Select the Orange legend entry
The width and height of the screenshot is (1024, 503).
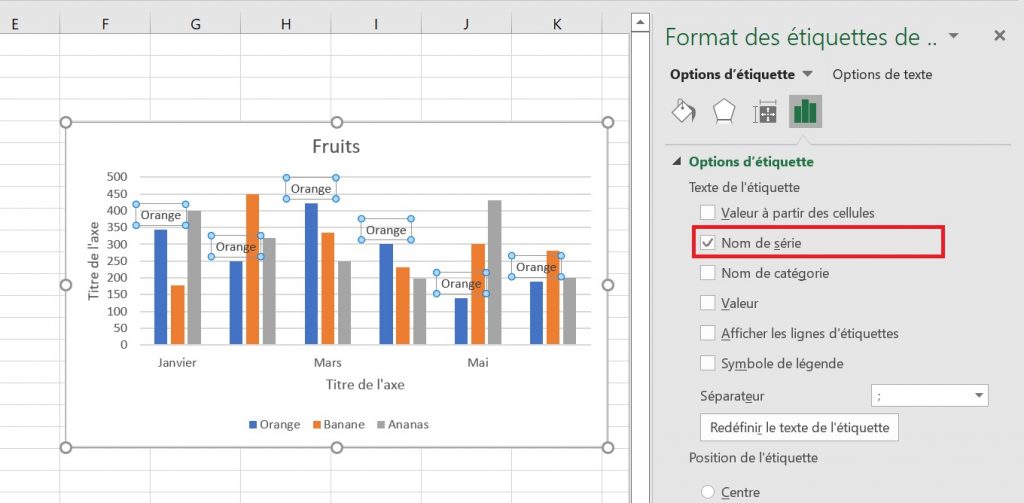274,425
